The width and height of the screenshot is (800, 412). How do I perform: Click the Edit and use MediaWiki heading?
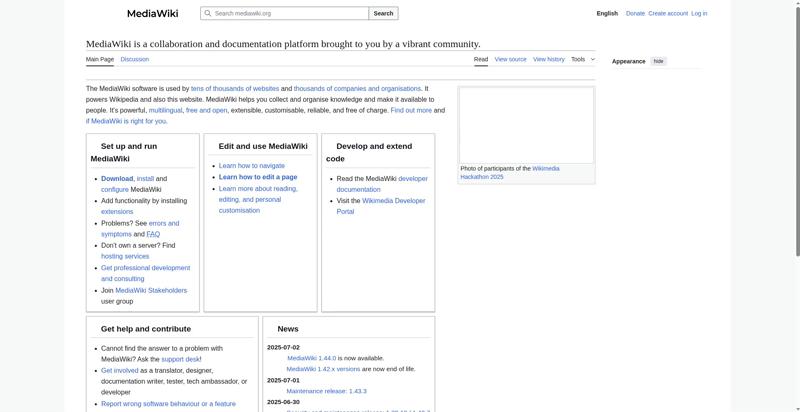(263, 146)
